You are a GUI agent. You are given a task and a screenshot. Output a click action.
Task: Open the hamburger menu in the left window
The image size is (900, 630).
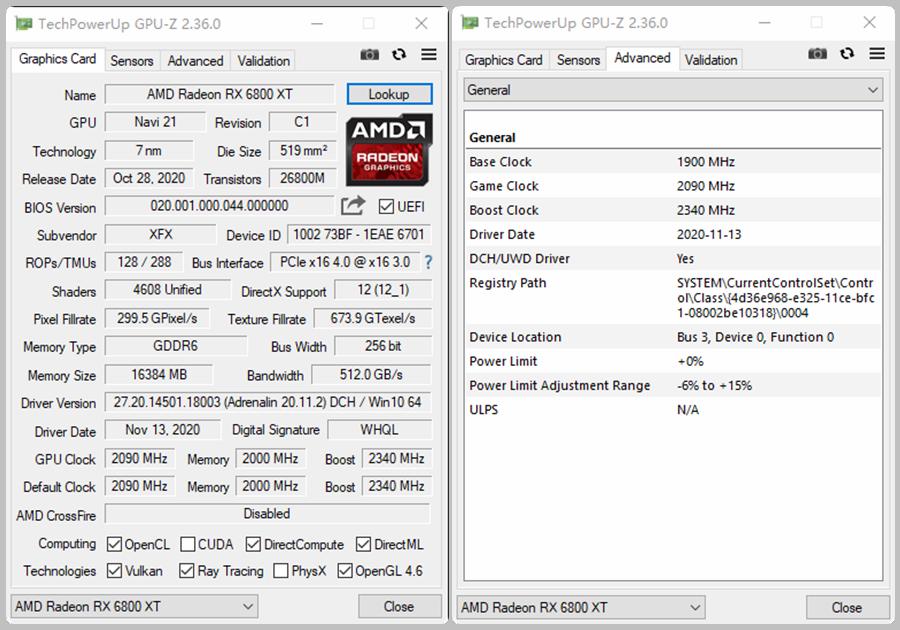pos(428,56)
